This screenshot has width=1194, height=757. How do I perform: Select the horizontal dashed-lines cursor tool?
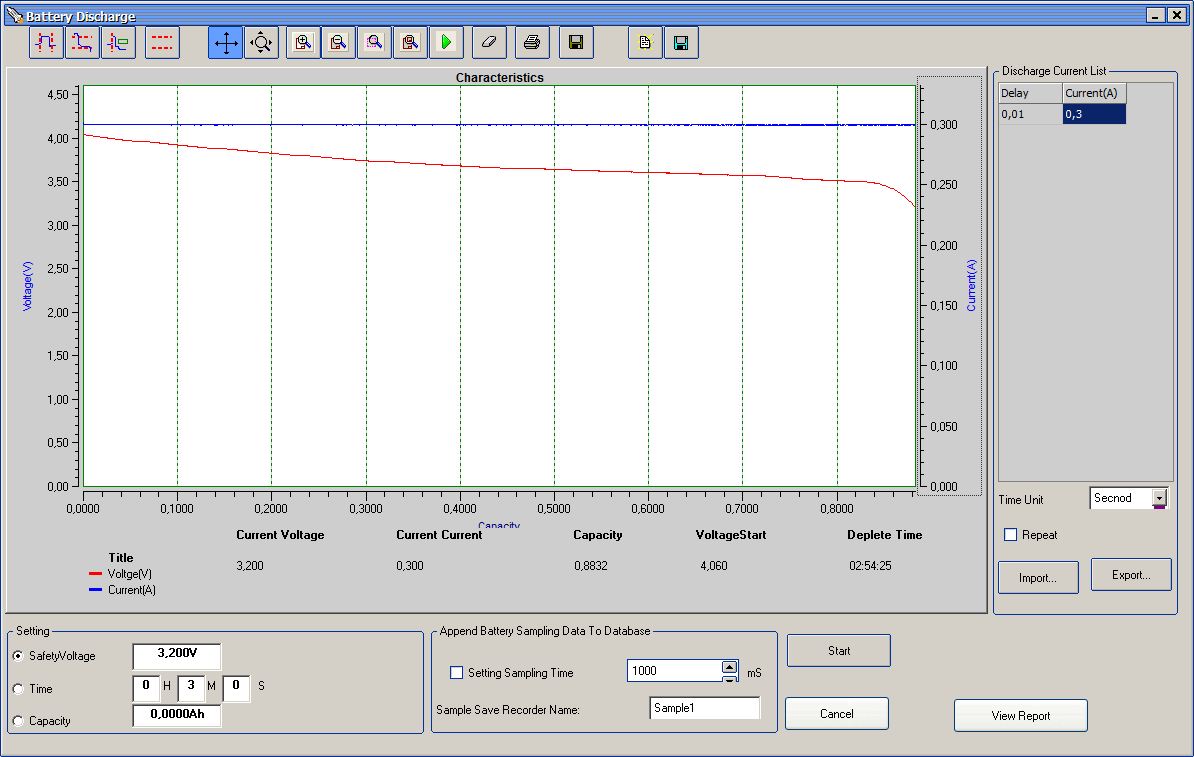click(162, 43)
